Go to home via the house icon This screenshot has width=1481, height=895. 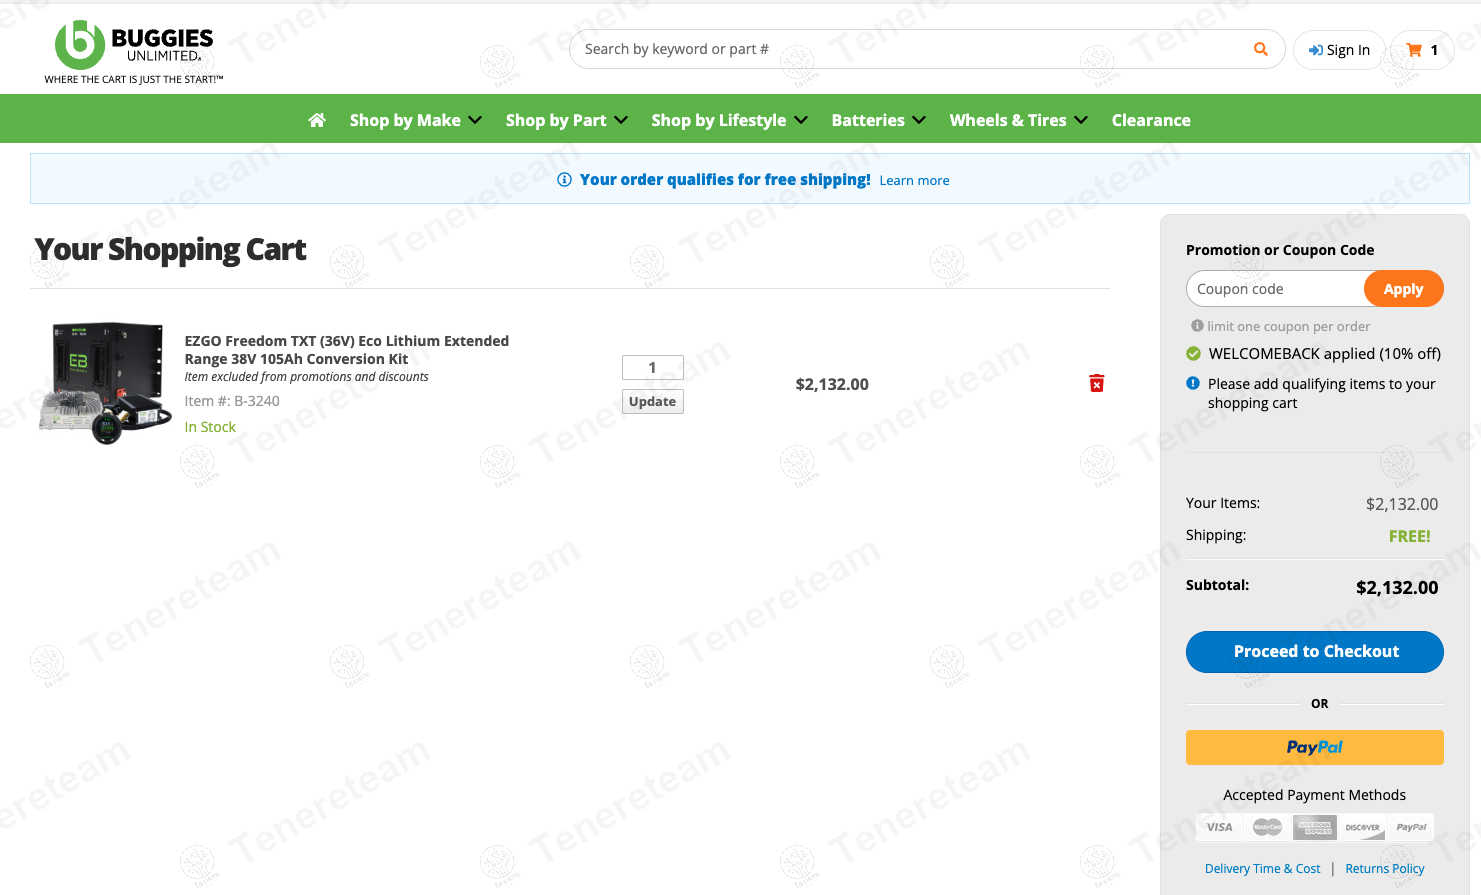[317, 120]
